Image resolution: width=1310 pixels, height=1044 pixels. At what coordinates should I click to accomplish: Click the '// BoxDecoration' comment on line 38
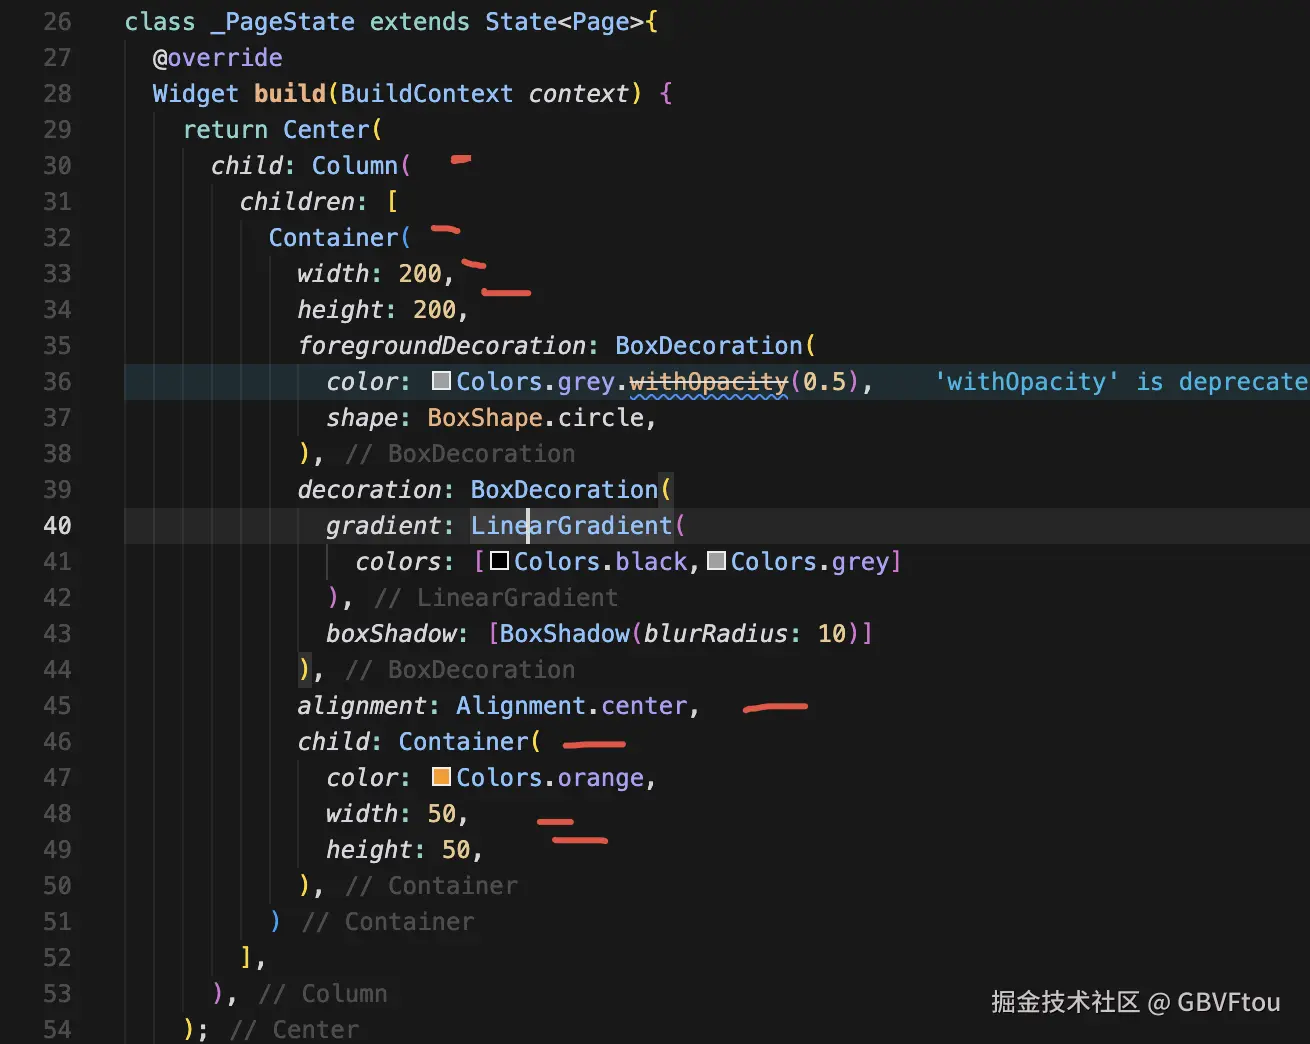click(460, 453)
